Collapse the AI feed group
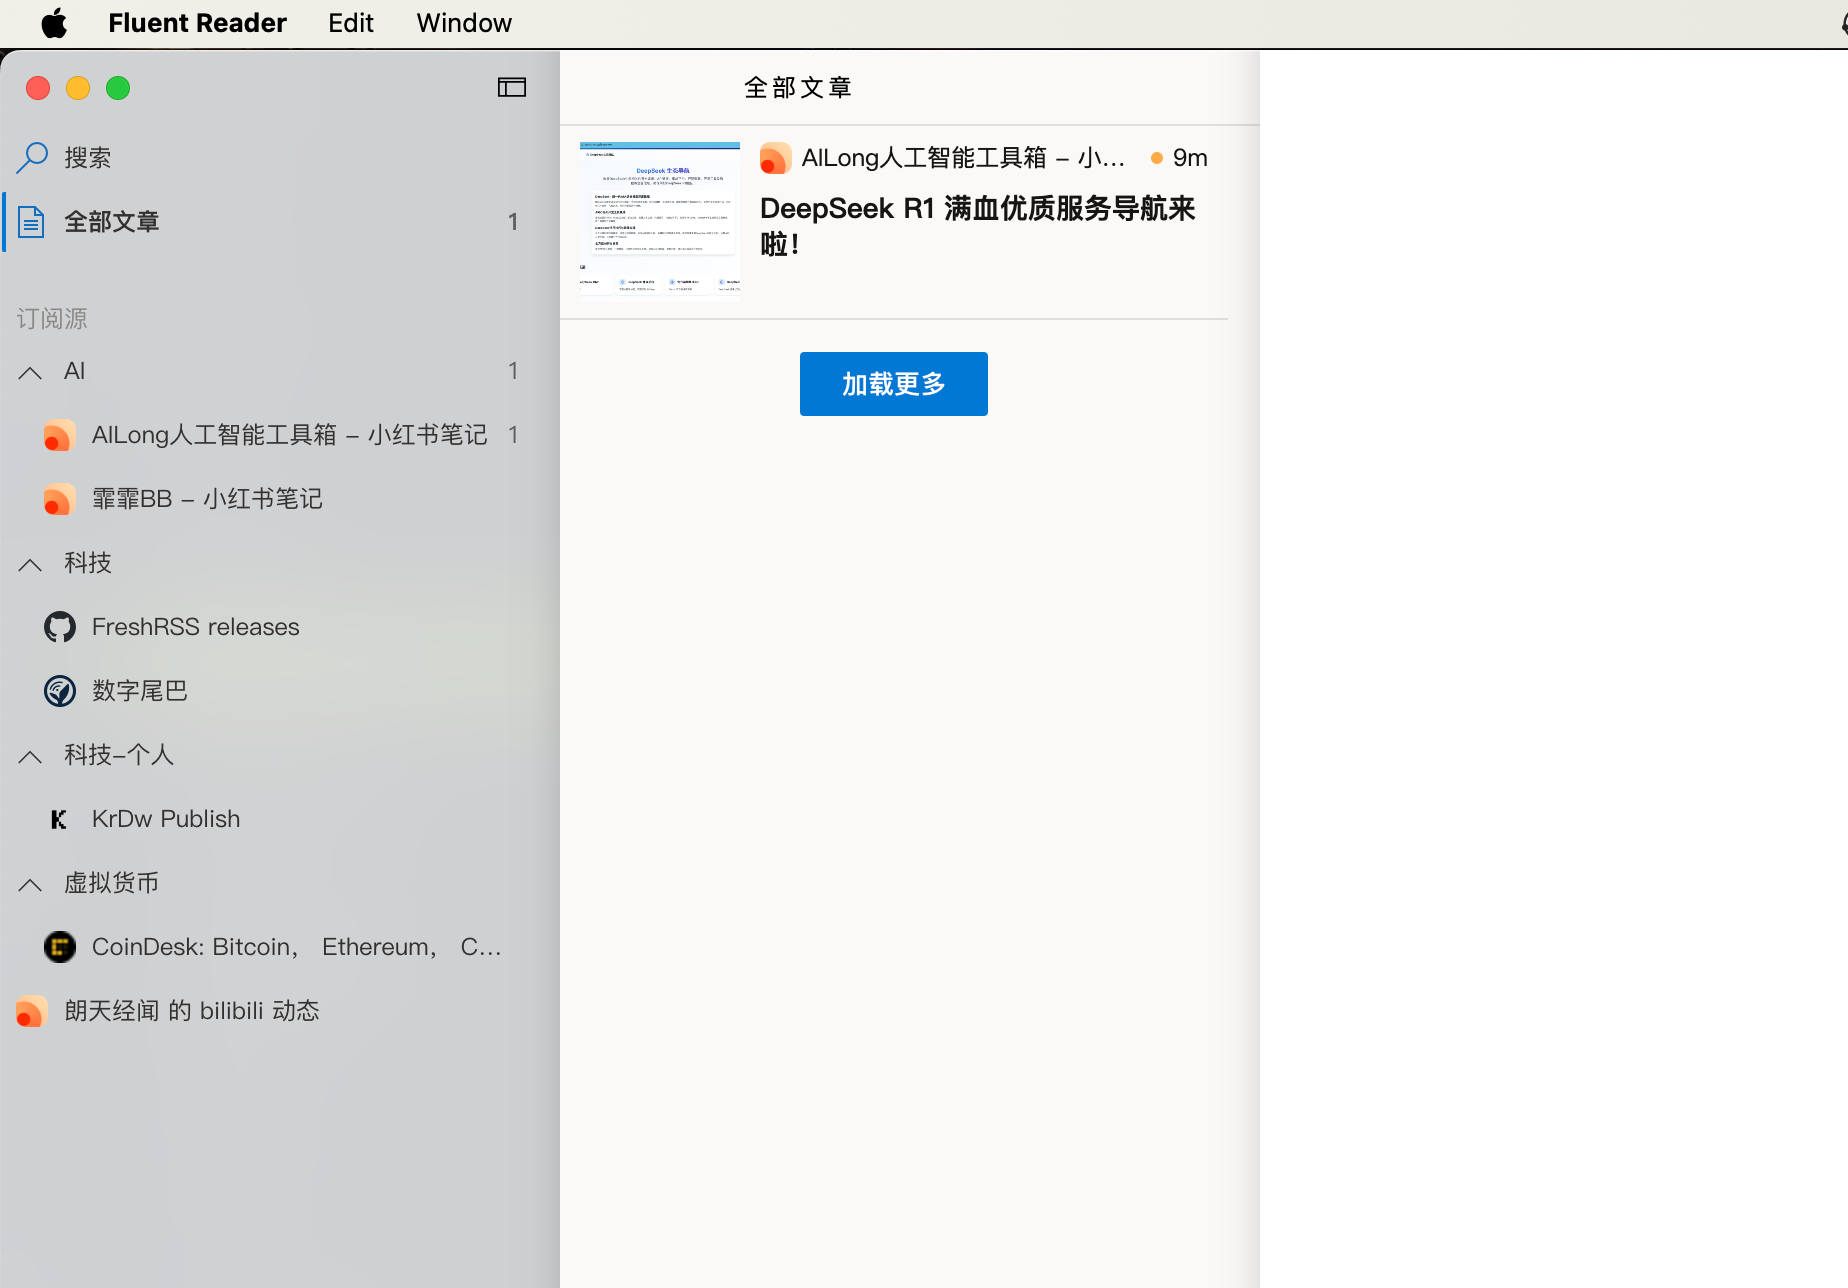Viewport: 1848px width, 1288px height. click(29, 371)
